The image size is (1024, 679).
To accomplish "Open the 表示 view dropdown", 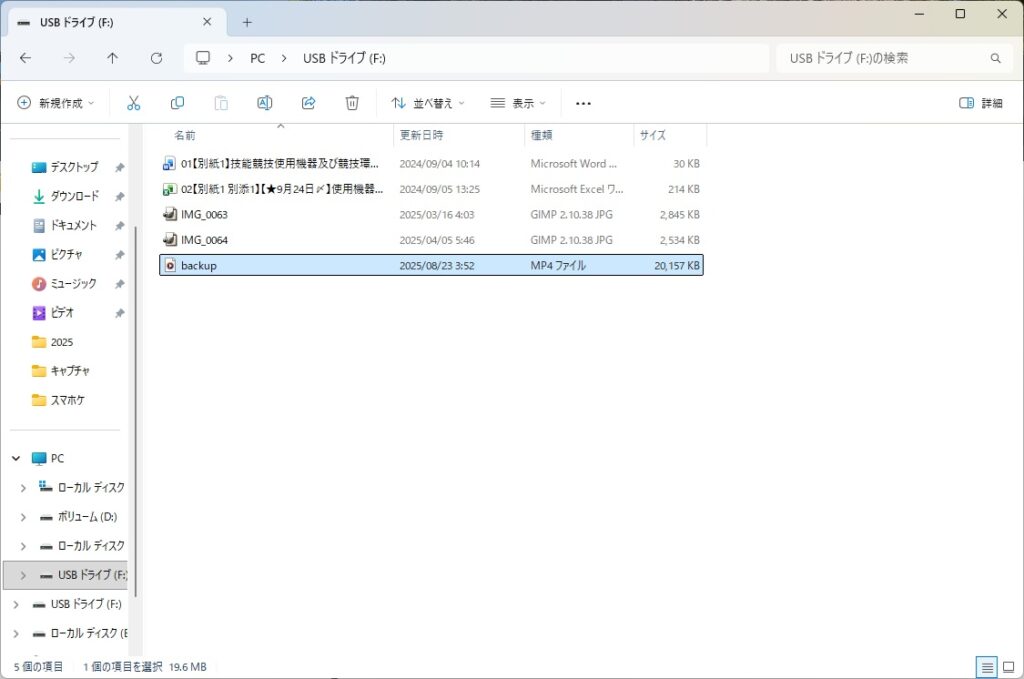I will 518,103.
